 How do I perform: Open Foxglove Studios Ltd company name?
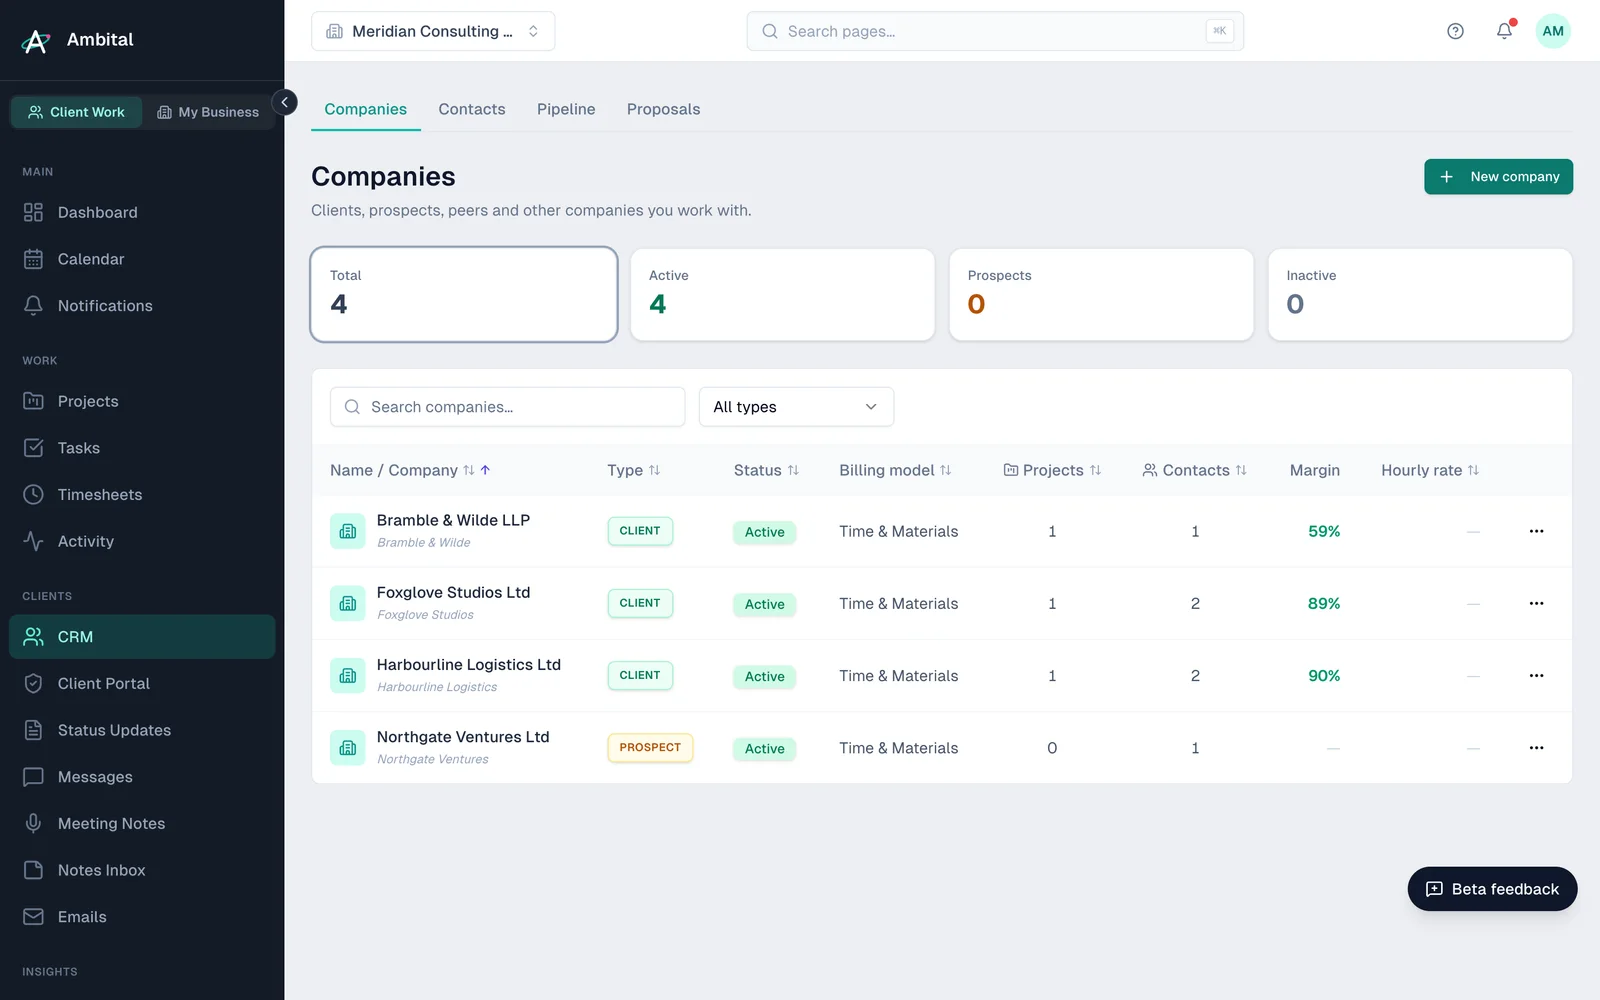coord(453,592)
